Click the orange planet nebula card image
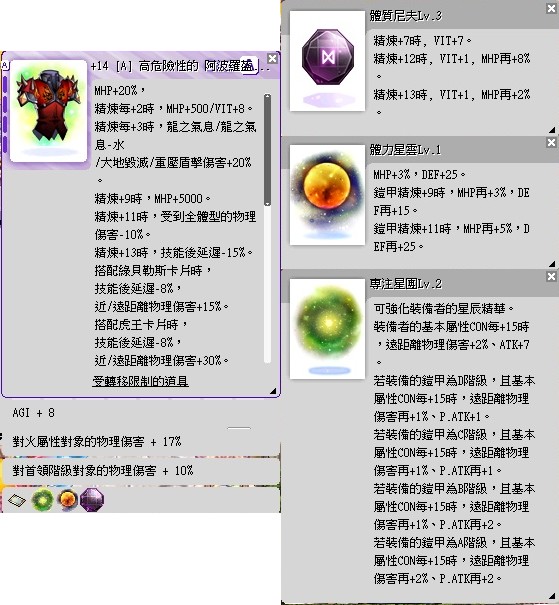This screenshot has width=559, height=605. click(x=327, y=195)
